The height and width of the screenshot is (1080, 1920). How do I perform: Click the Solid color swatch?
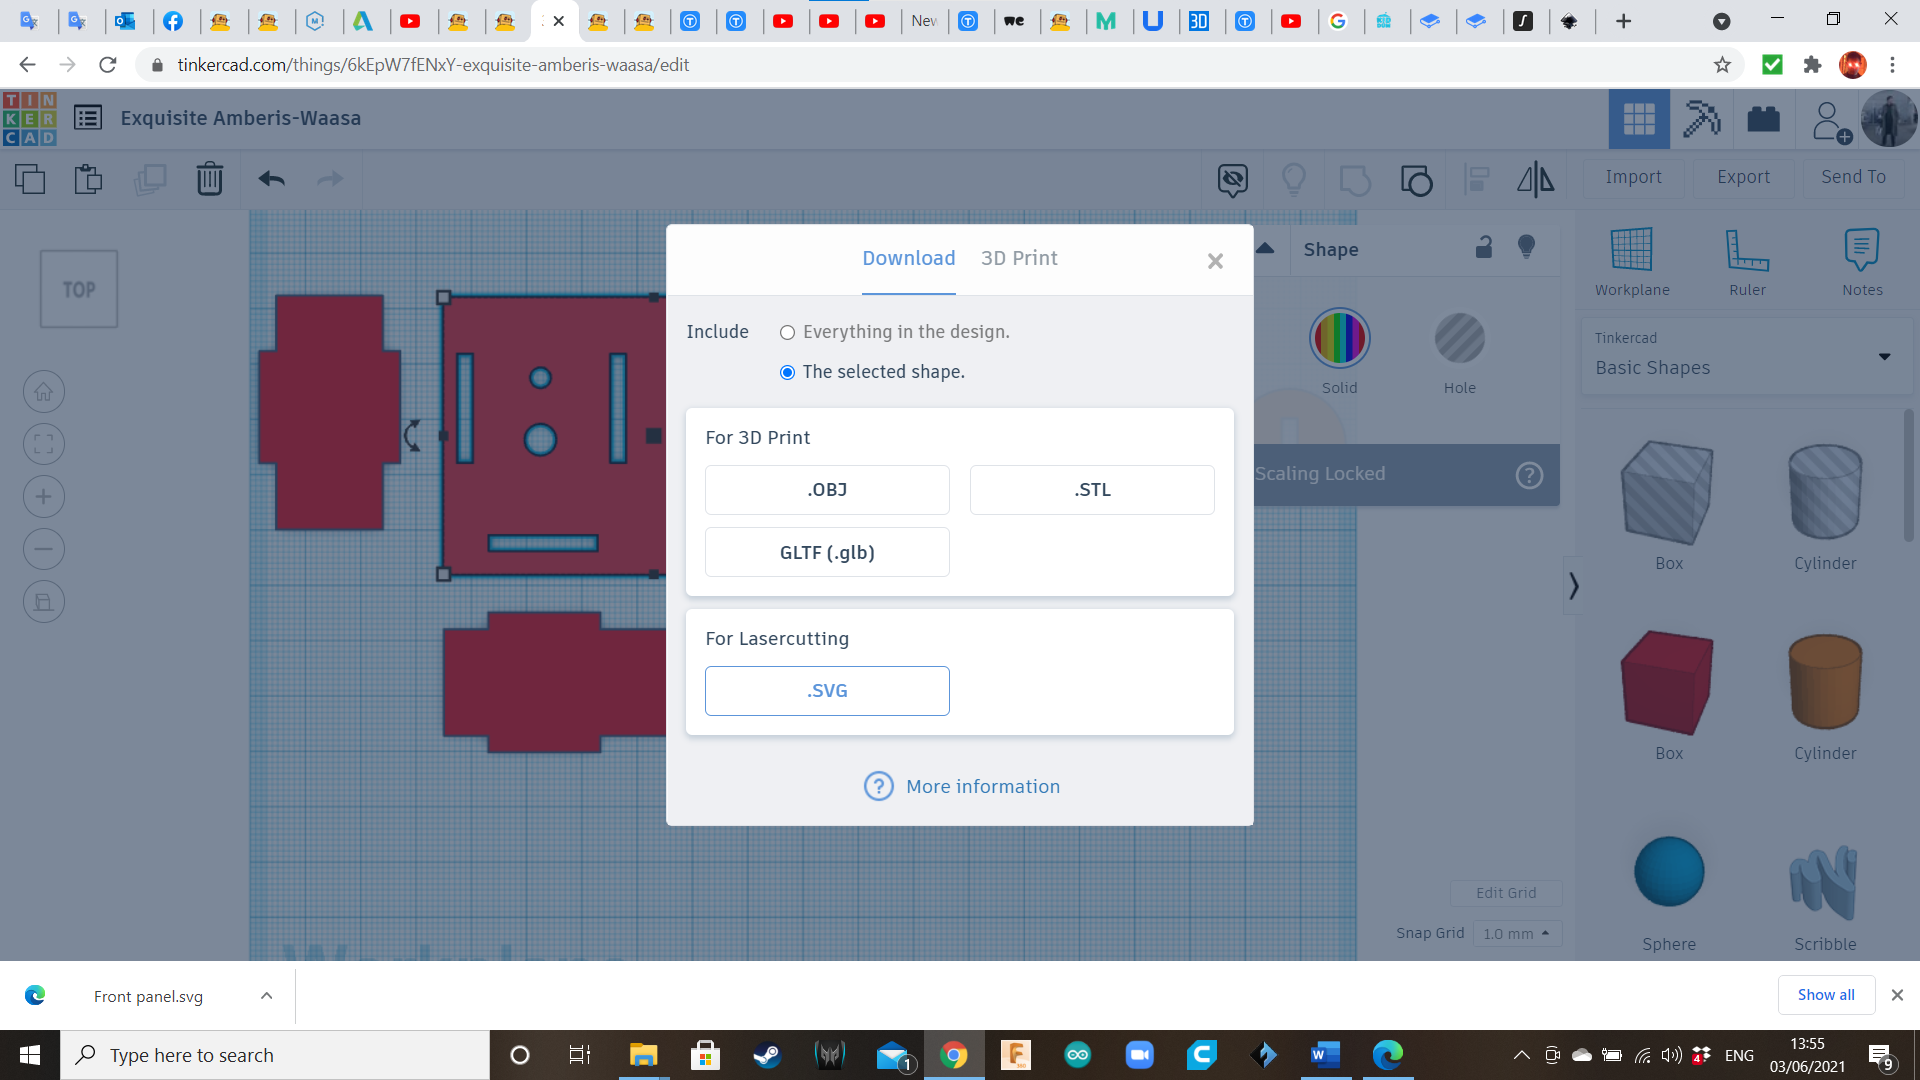[x=1339, y=339]
